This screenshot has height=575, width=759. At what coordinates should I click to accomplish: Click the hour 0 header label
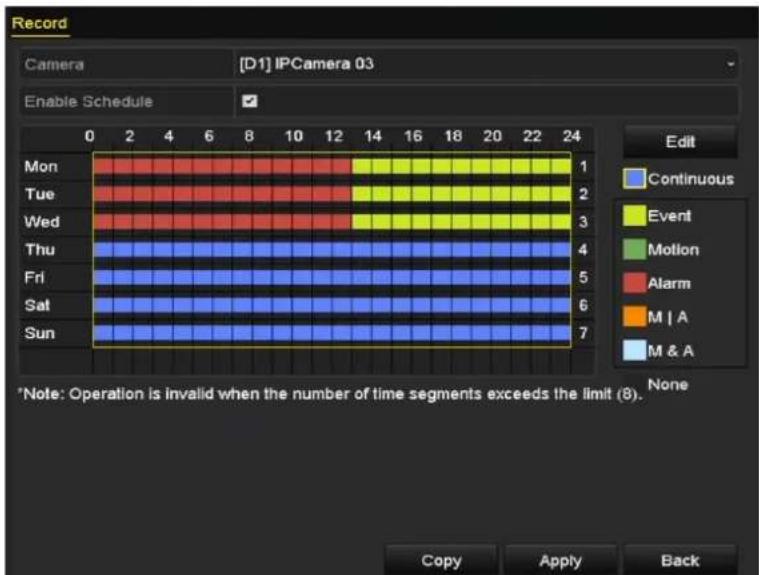point(90,136)
